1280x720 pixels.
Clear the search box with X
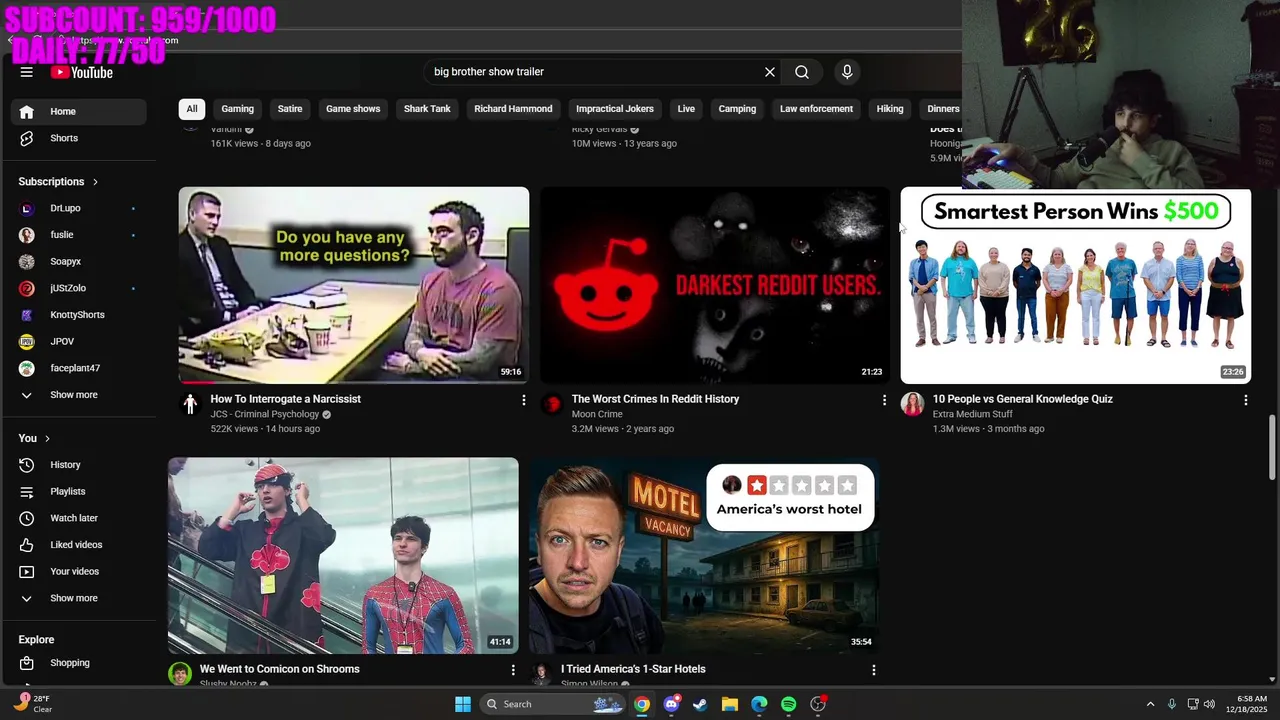[x=770, y=72]
